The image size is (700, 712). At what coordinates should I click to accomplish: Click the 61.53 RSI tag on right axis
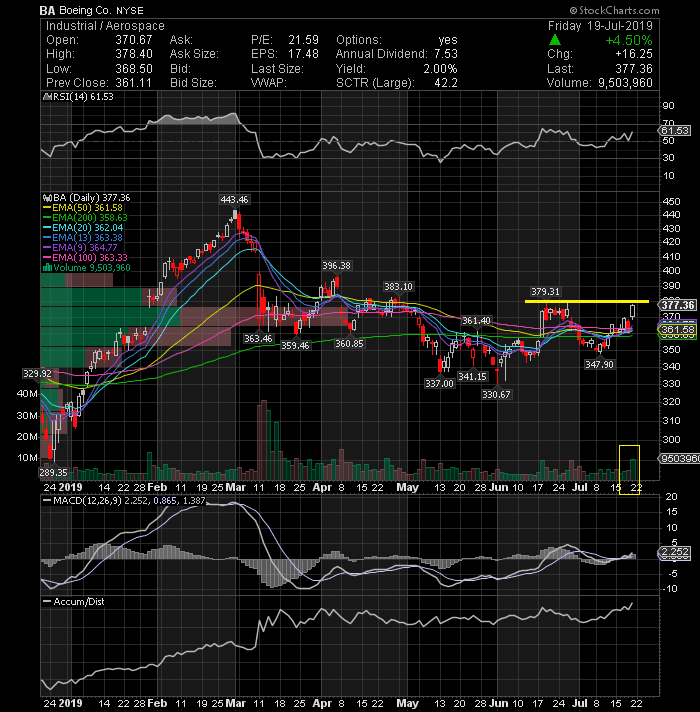point(675,131)
